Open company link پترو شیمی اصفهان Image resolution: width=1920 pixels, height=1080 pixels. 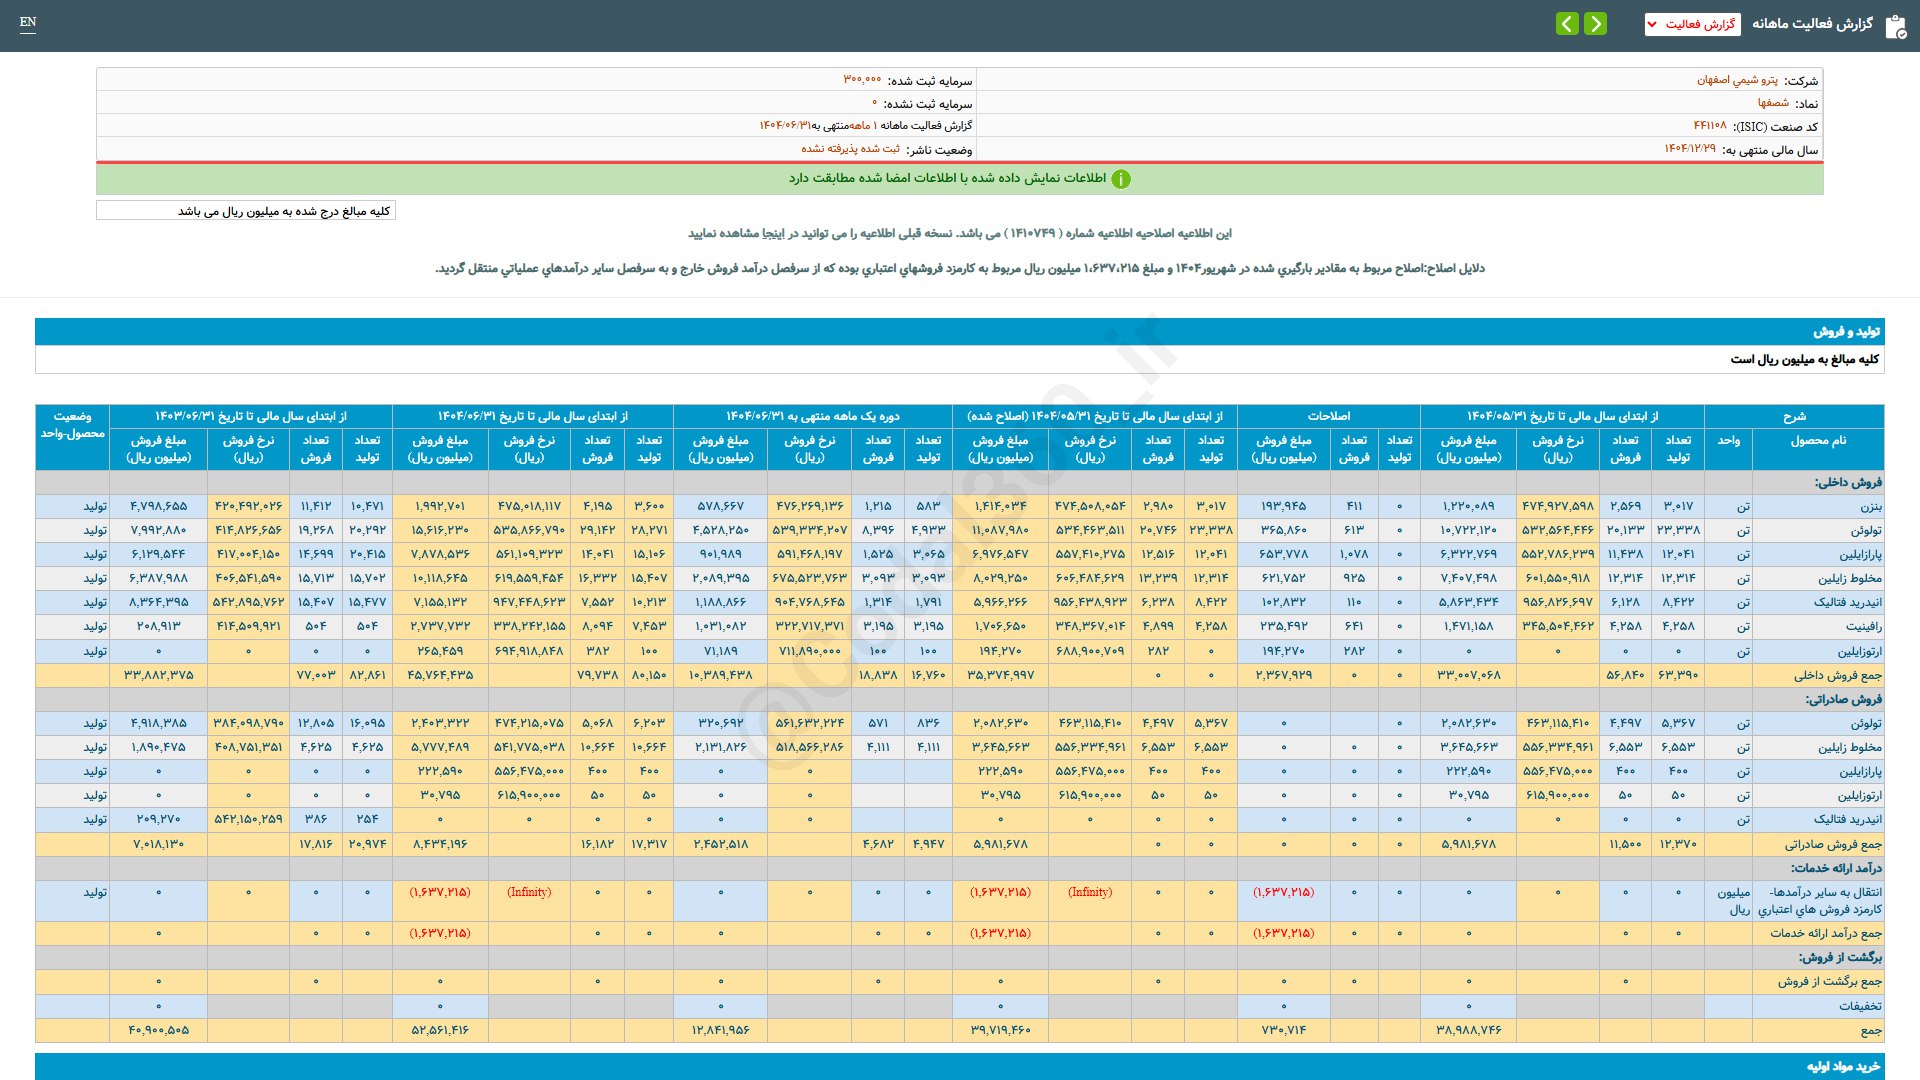1737,80
